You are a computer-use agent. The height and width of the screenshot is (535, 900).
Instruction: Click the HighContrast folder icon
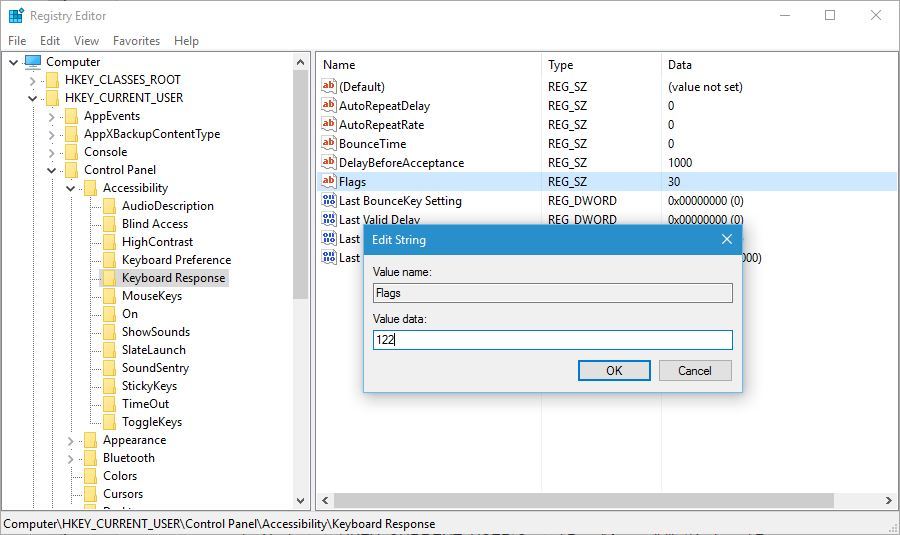tap(109, 242)
